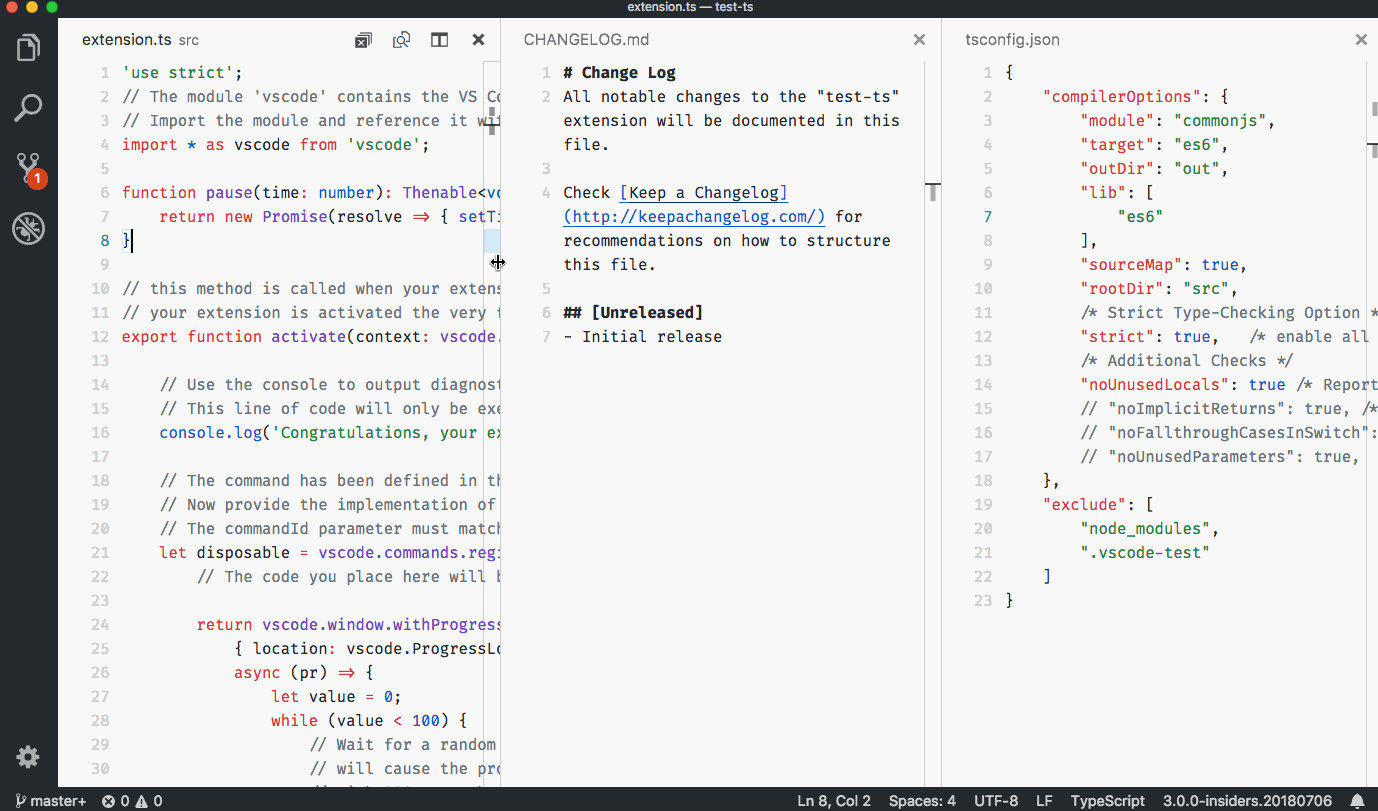Click the master+ branch indicator
The width and height of the screenshot is (1378, 811).
tap(49, 800)
